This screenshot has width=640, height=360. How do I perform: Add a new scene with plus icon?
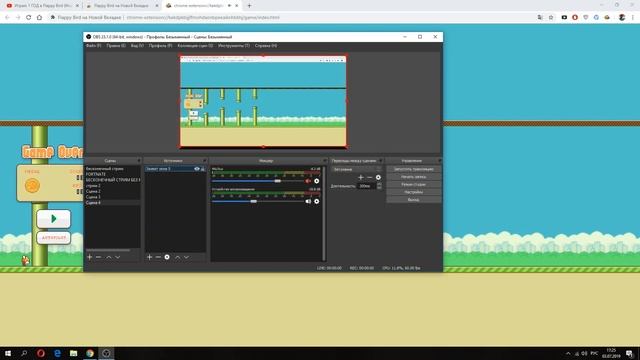[x=90, y=257]
